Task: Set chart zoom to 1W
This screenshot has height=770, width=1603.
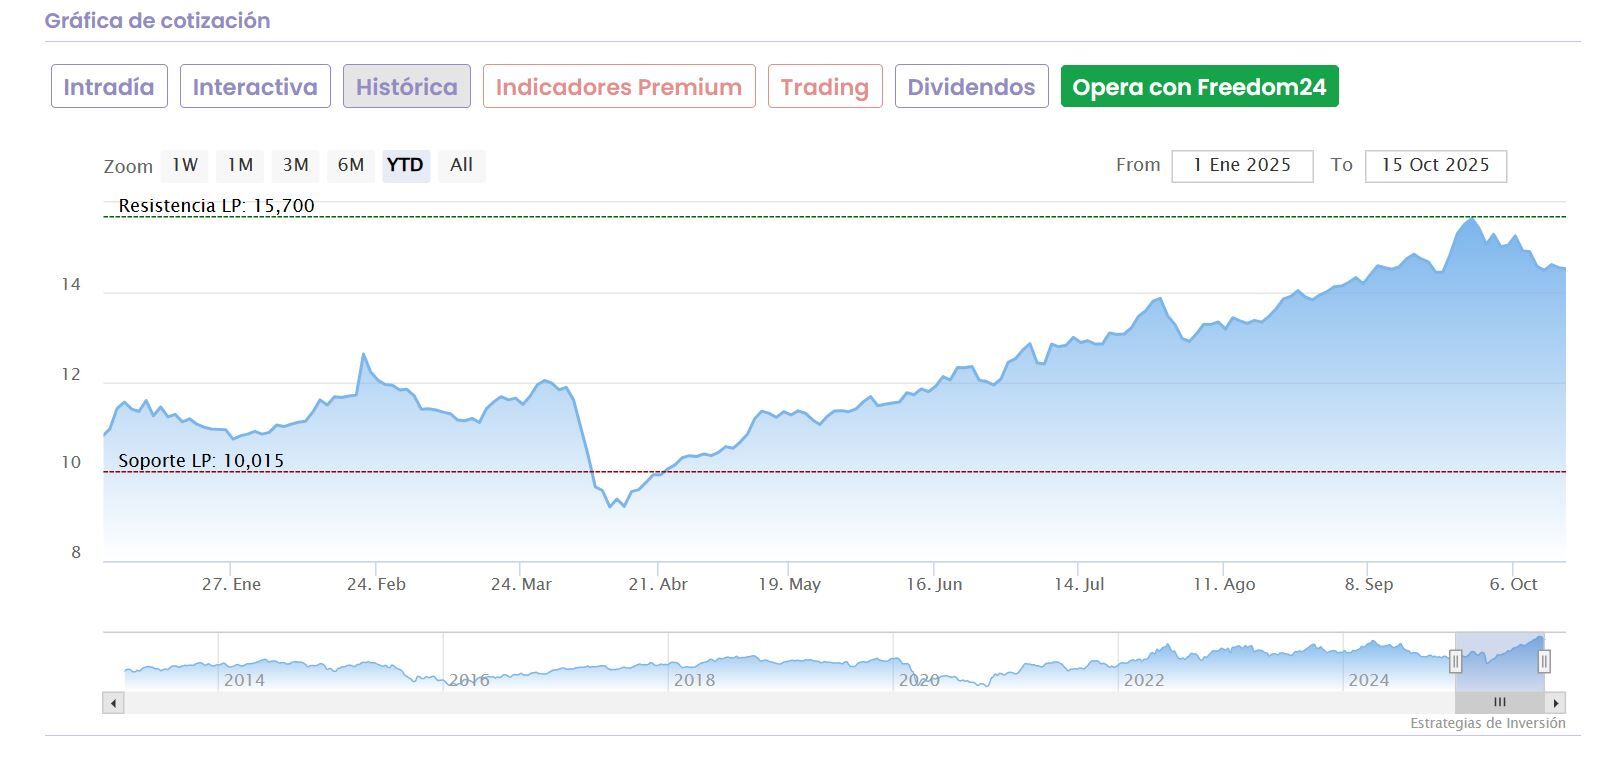Action: pos(185,165)
